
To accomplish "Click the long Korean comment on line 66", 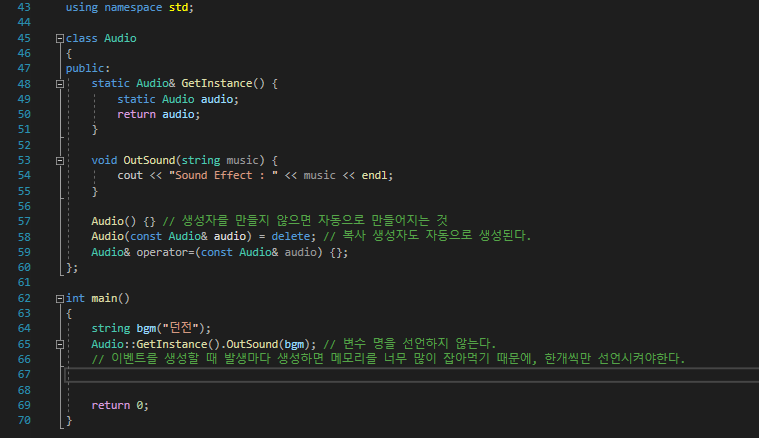I will click(388, 359).
